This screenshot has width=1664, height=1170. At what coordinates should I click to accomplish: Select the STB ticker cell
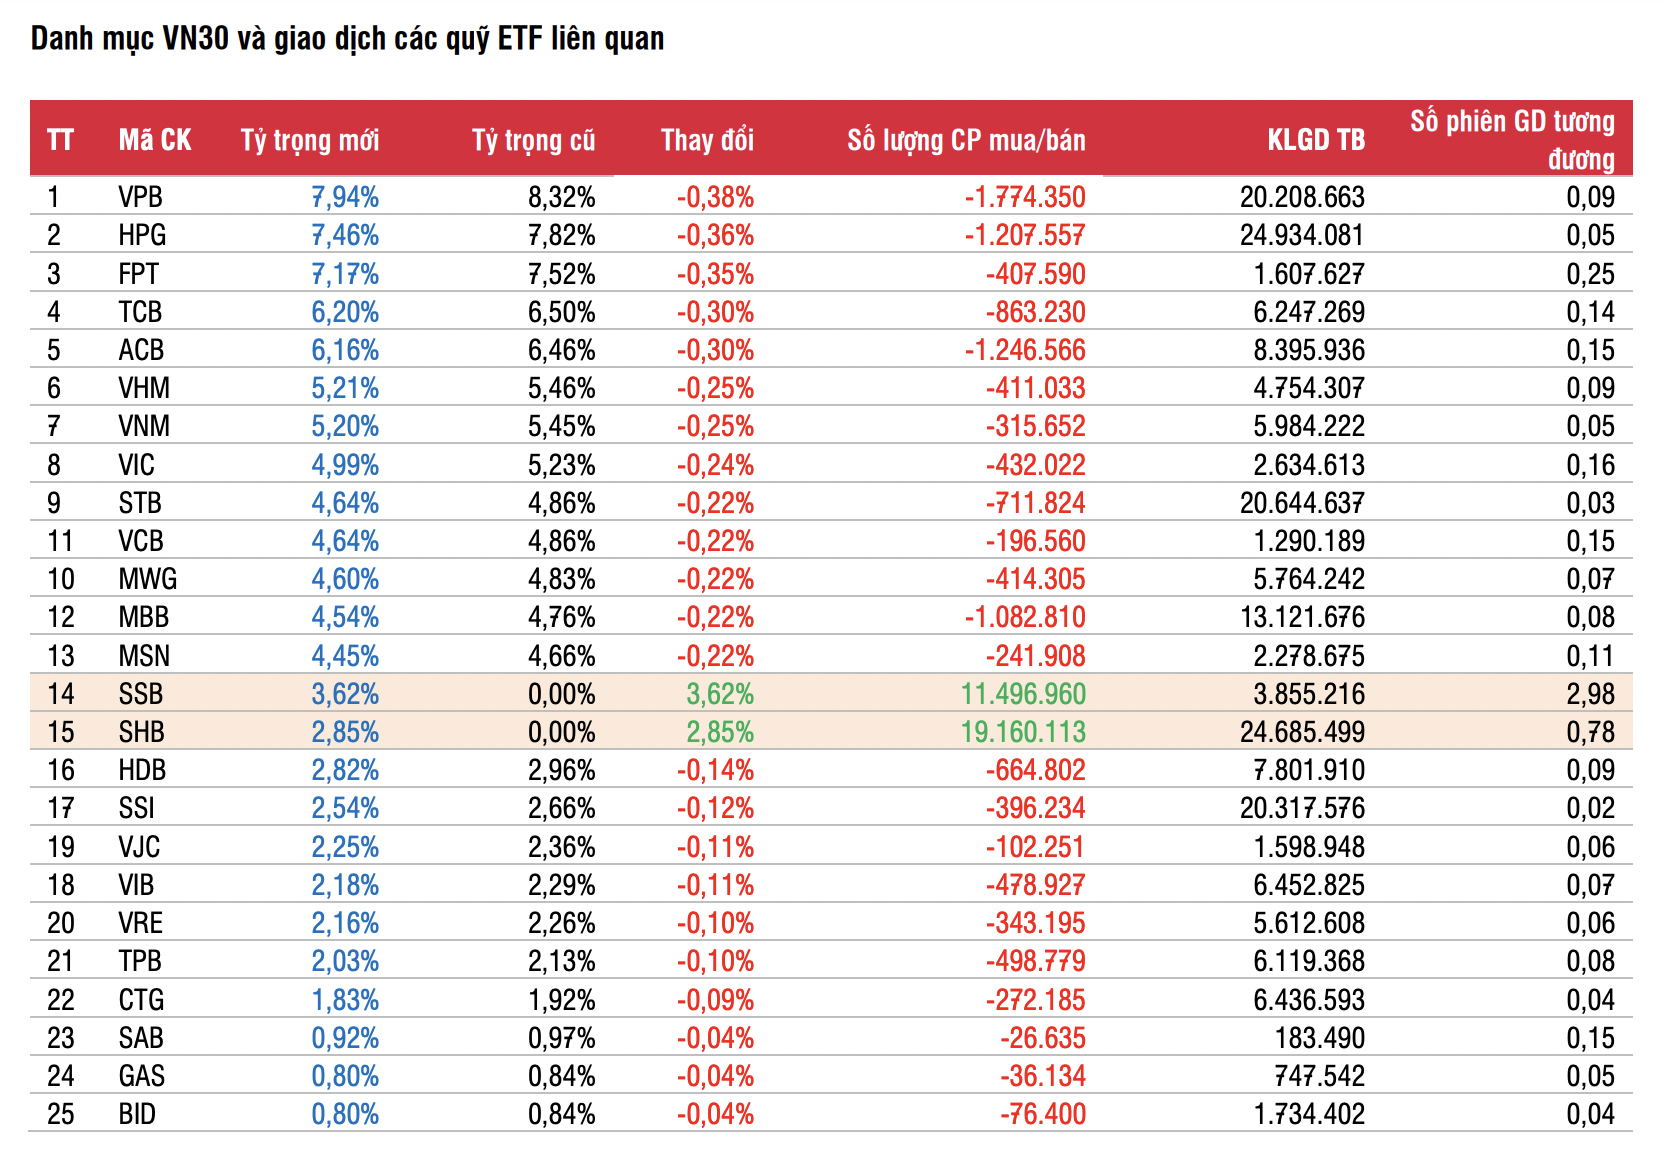pos(140,503)
